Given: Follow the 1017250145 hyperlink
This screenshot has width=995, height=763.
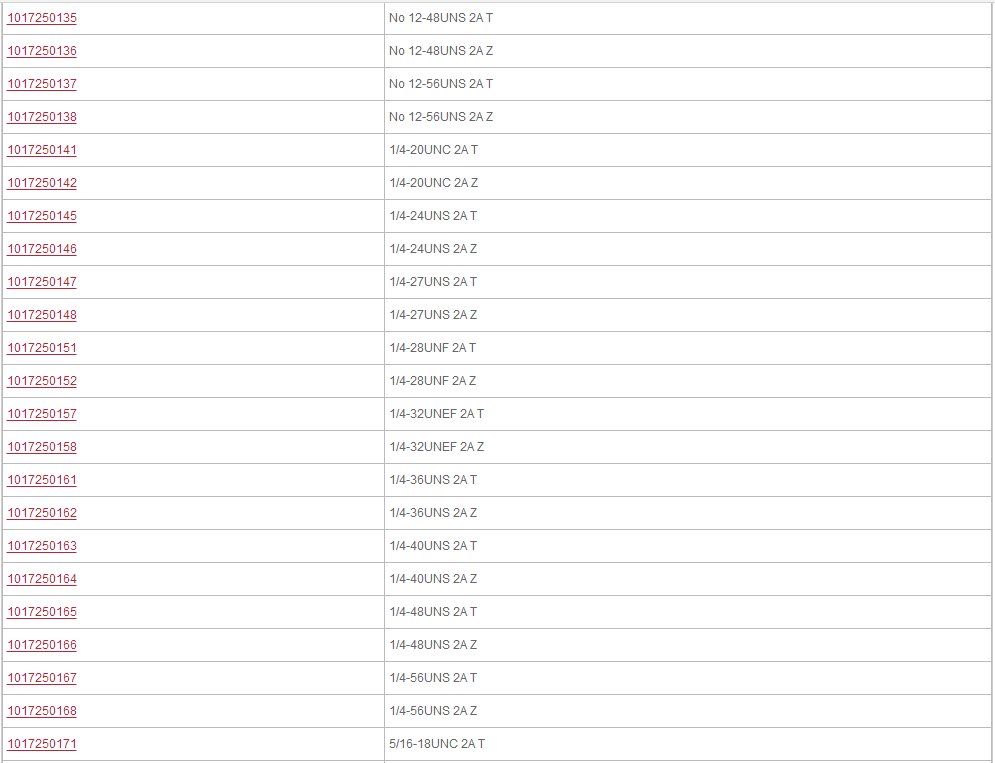Looking at the screenshot, I should coord(42,216).
